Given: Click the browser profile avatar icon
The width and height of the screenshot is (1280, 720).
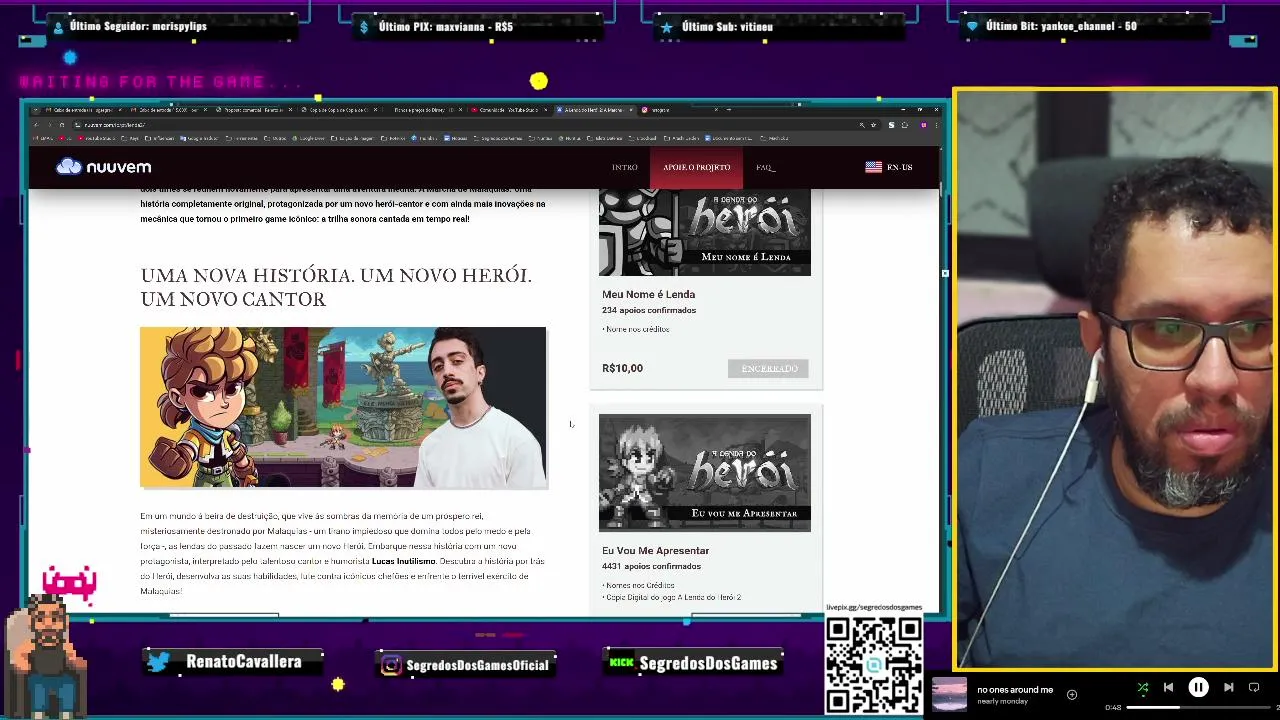Looking at the screenshot, I should click(923, 125).
